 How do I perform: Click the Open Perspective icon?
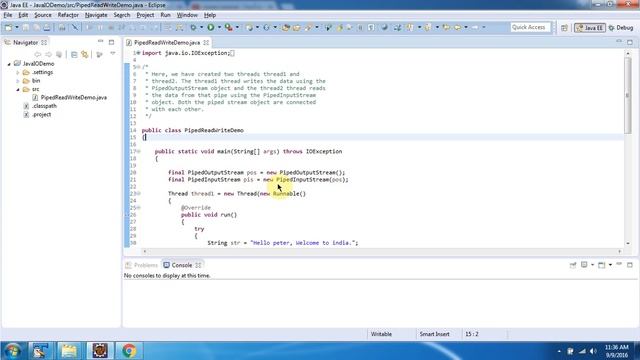pyautogui.click(x=564, y=28)
